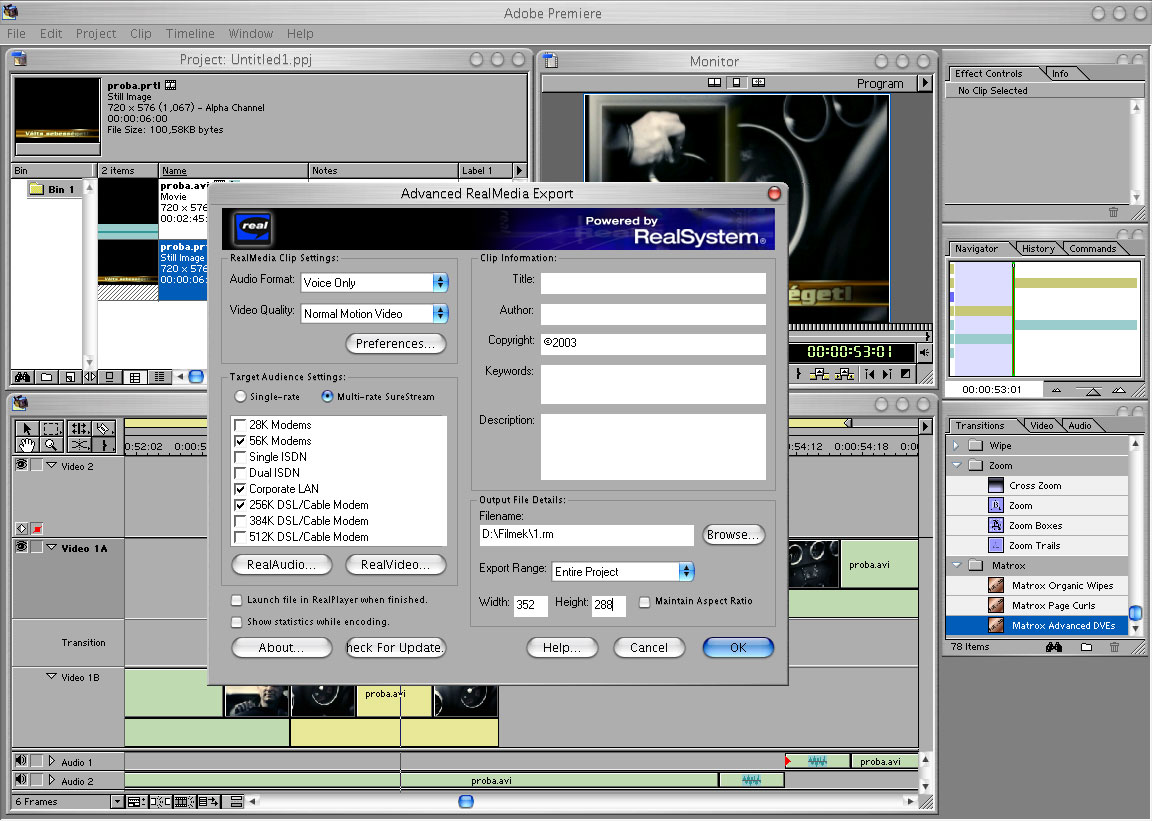Click the Transitions palette scrollbar thumb
Viewport: 1152px width, 821px height.
click(x=1136, y=612)
